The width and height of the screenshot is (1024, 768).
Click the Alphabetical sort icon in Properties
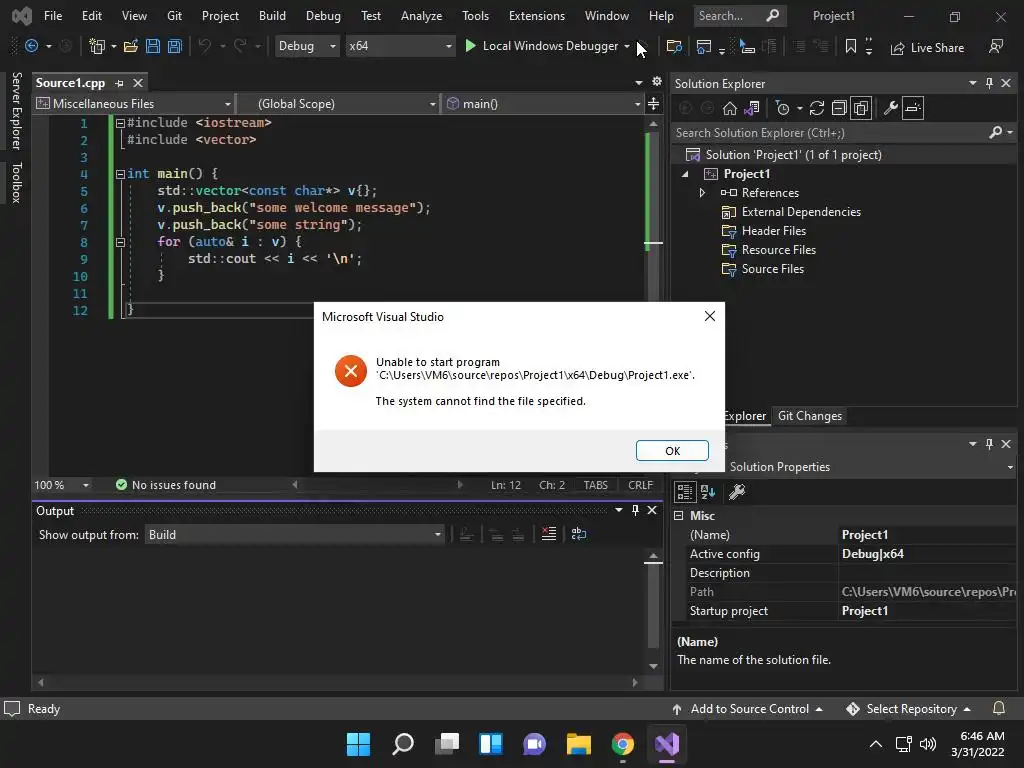tap(708, 492)
